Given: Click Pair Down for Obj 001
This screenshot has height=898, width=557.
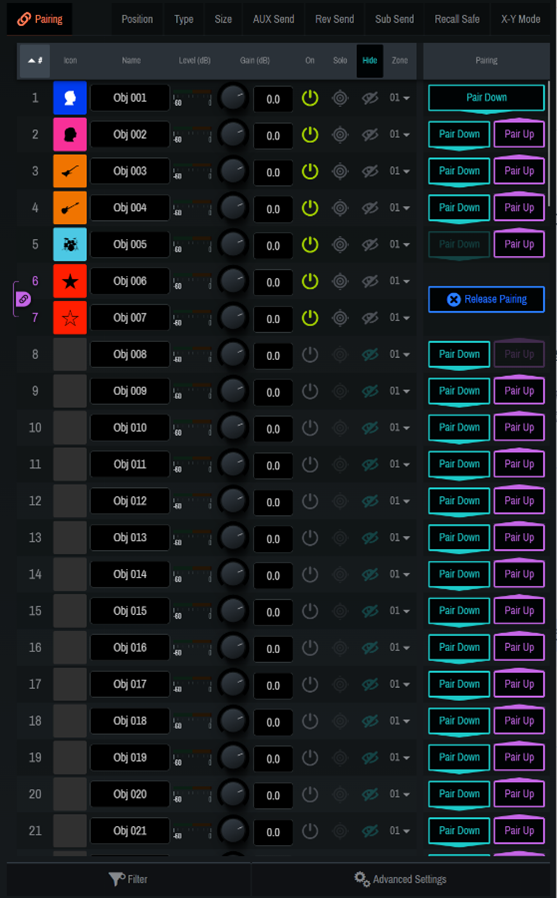Looking at the screenshot, I should tap(487, 98).
